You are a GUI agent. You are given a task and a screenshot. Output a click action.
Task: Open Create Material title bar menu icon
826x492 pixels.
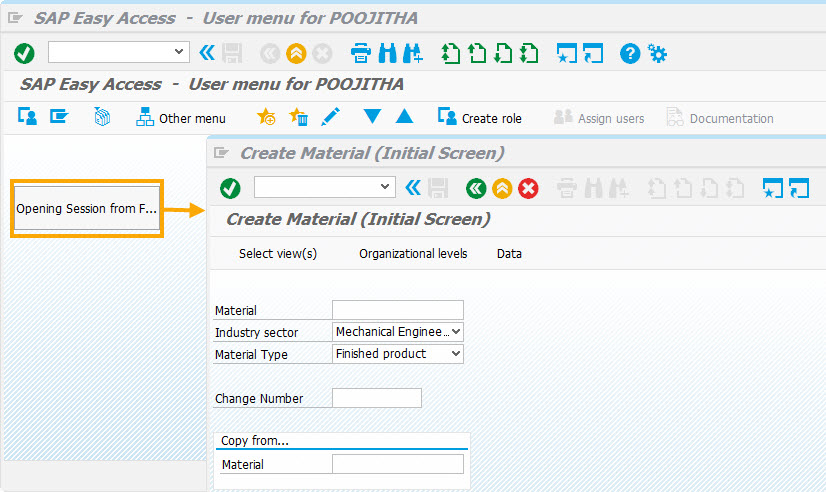point(221,153)
